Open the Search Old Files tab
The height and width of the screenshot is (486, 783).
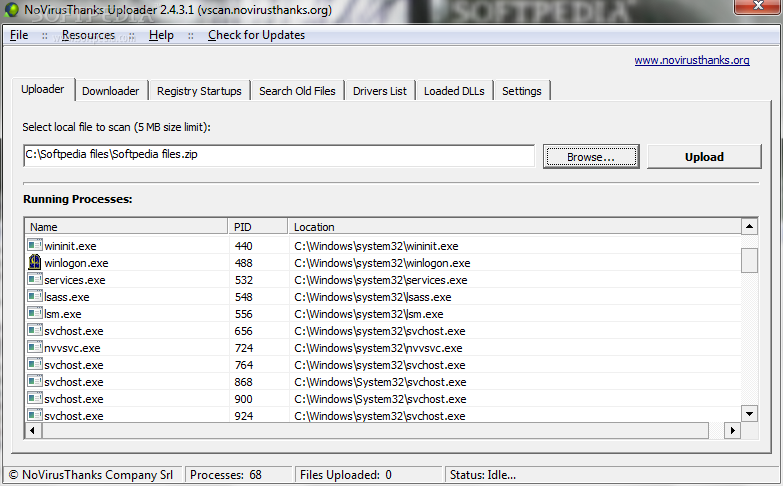pyautogui.click(x=297, y=91)
